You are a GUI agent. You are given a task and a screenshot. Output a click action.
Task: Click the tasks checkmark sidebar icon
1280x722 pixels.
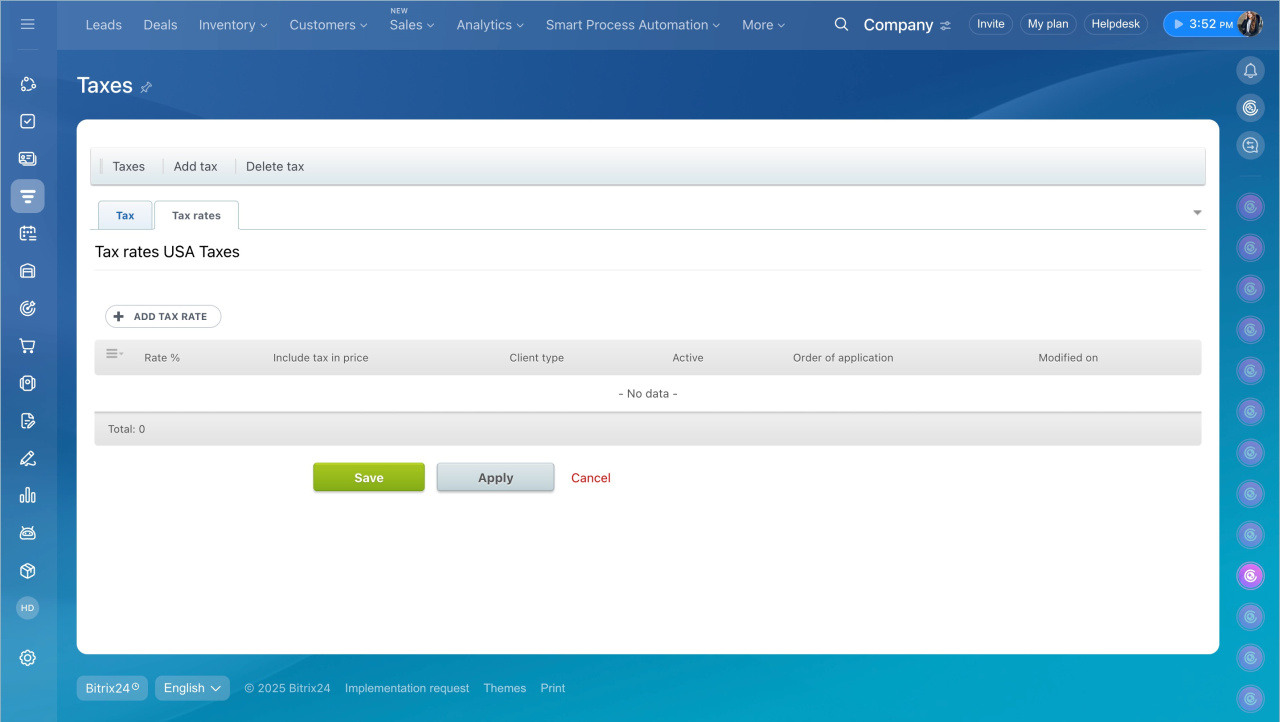pyautogui.click(x=28, y=121)
